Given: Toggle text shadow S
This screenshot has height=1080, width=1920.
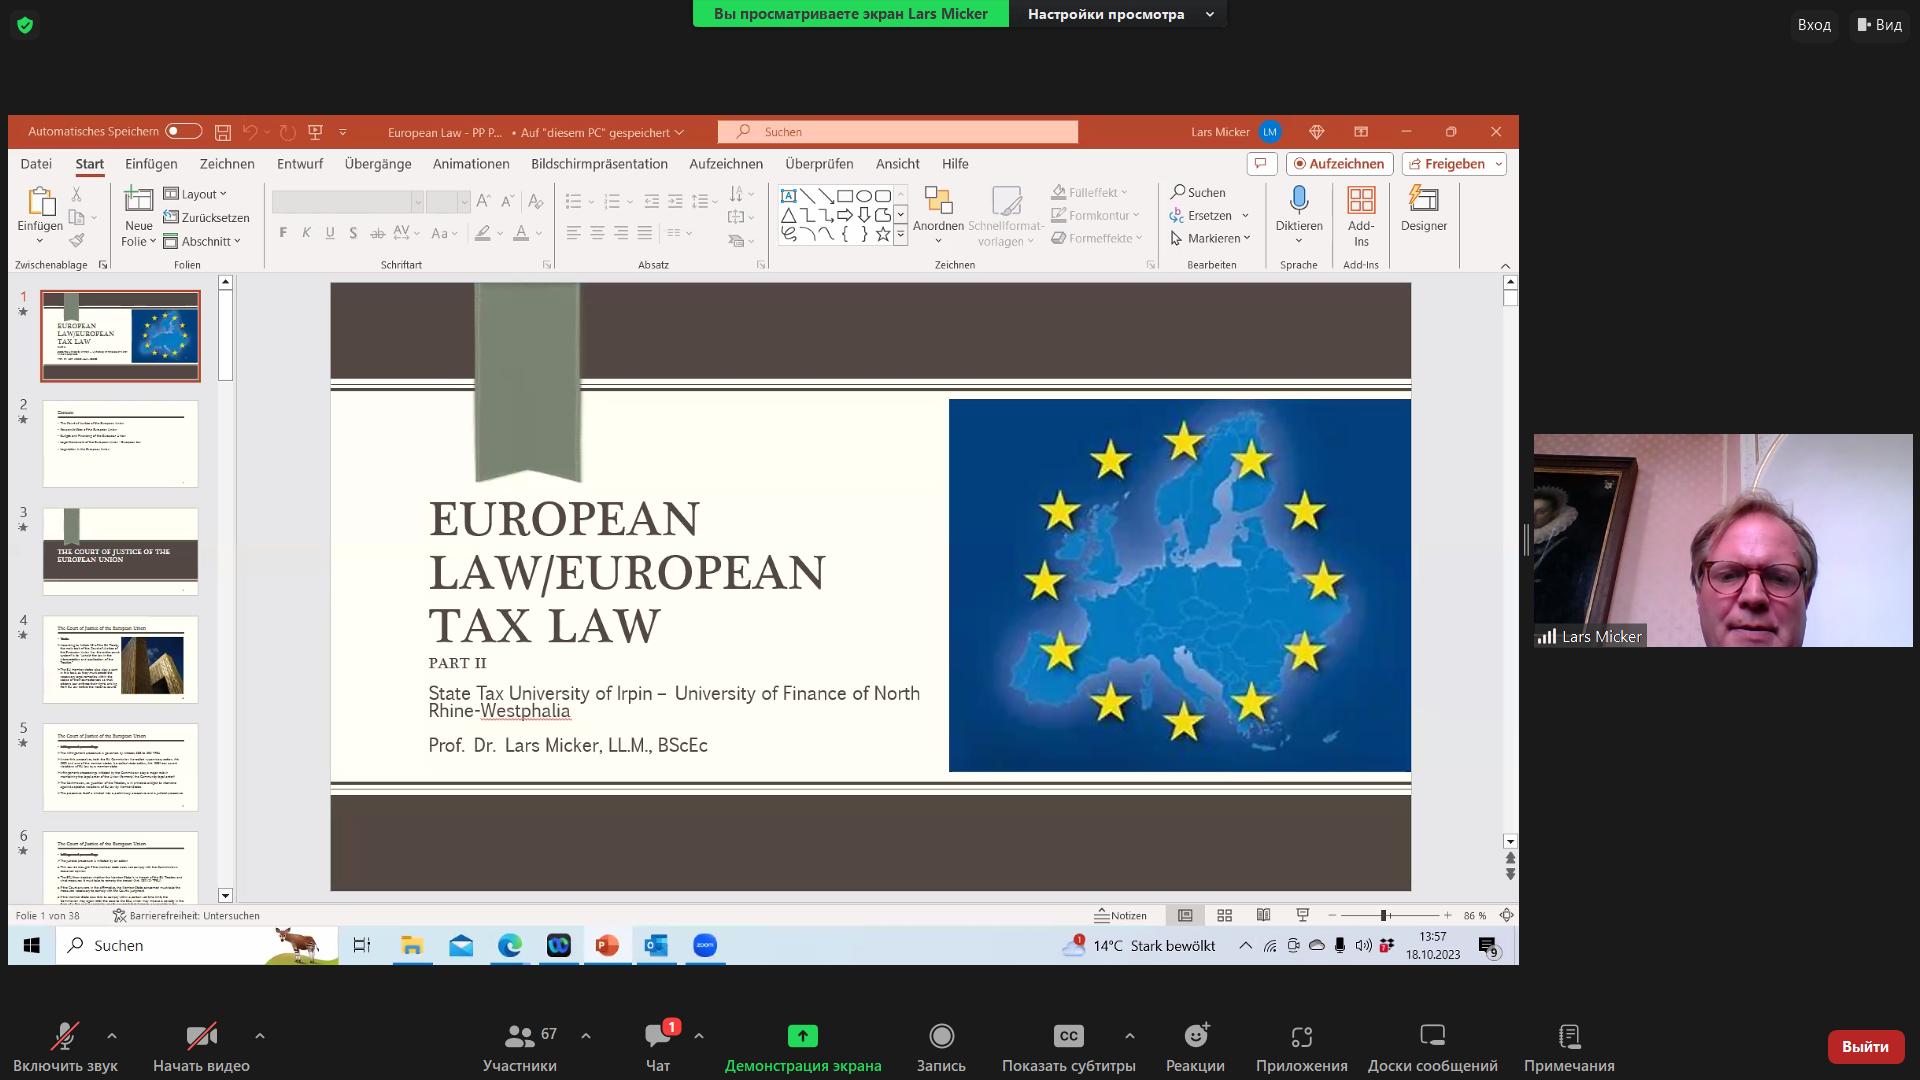Looking at the screenshot, I should (x=353, y=233).
